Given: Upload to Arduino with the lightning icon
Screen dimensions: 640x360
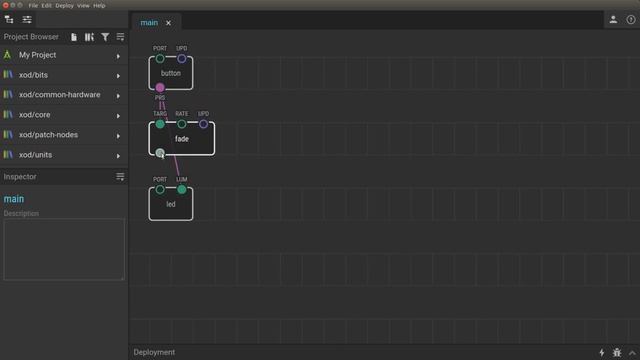Looking at the screenshot, I should [x=602, y=352].
